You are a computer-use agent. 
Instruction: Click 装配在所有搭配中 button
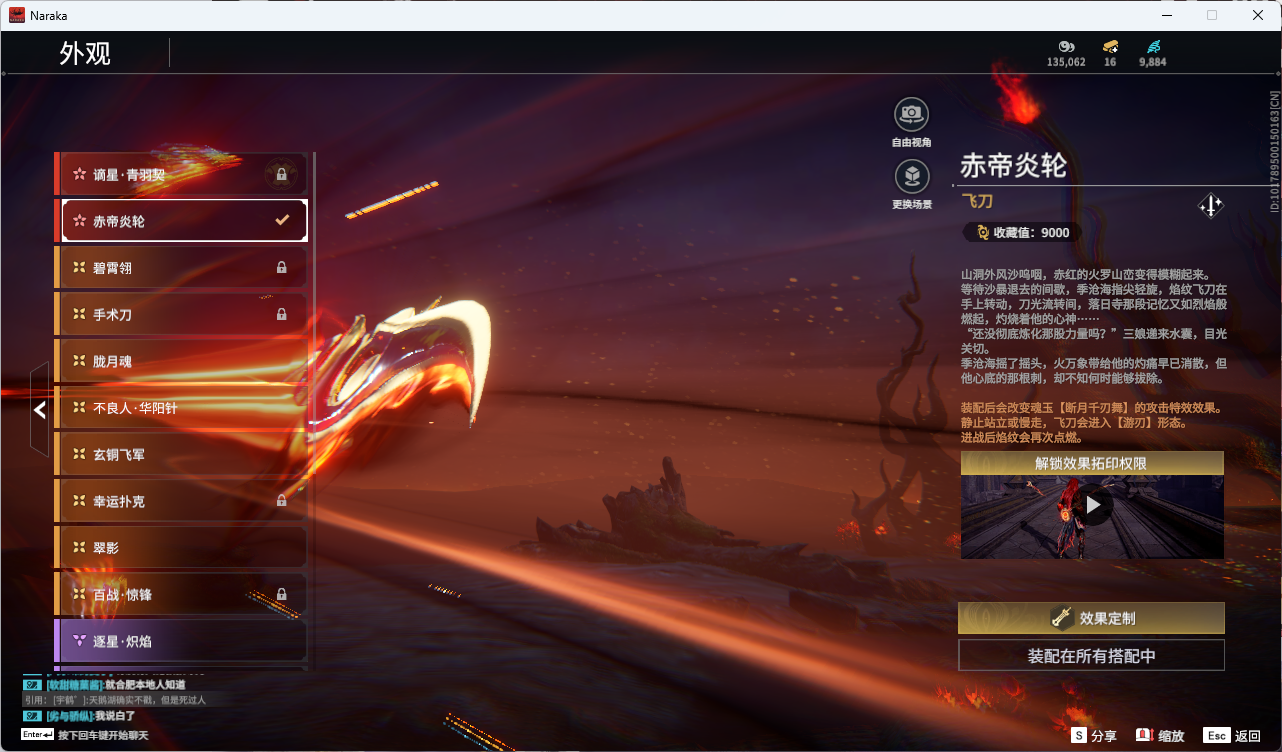click(x=1091, y=656)
